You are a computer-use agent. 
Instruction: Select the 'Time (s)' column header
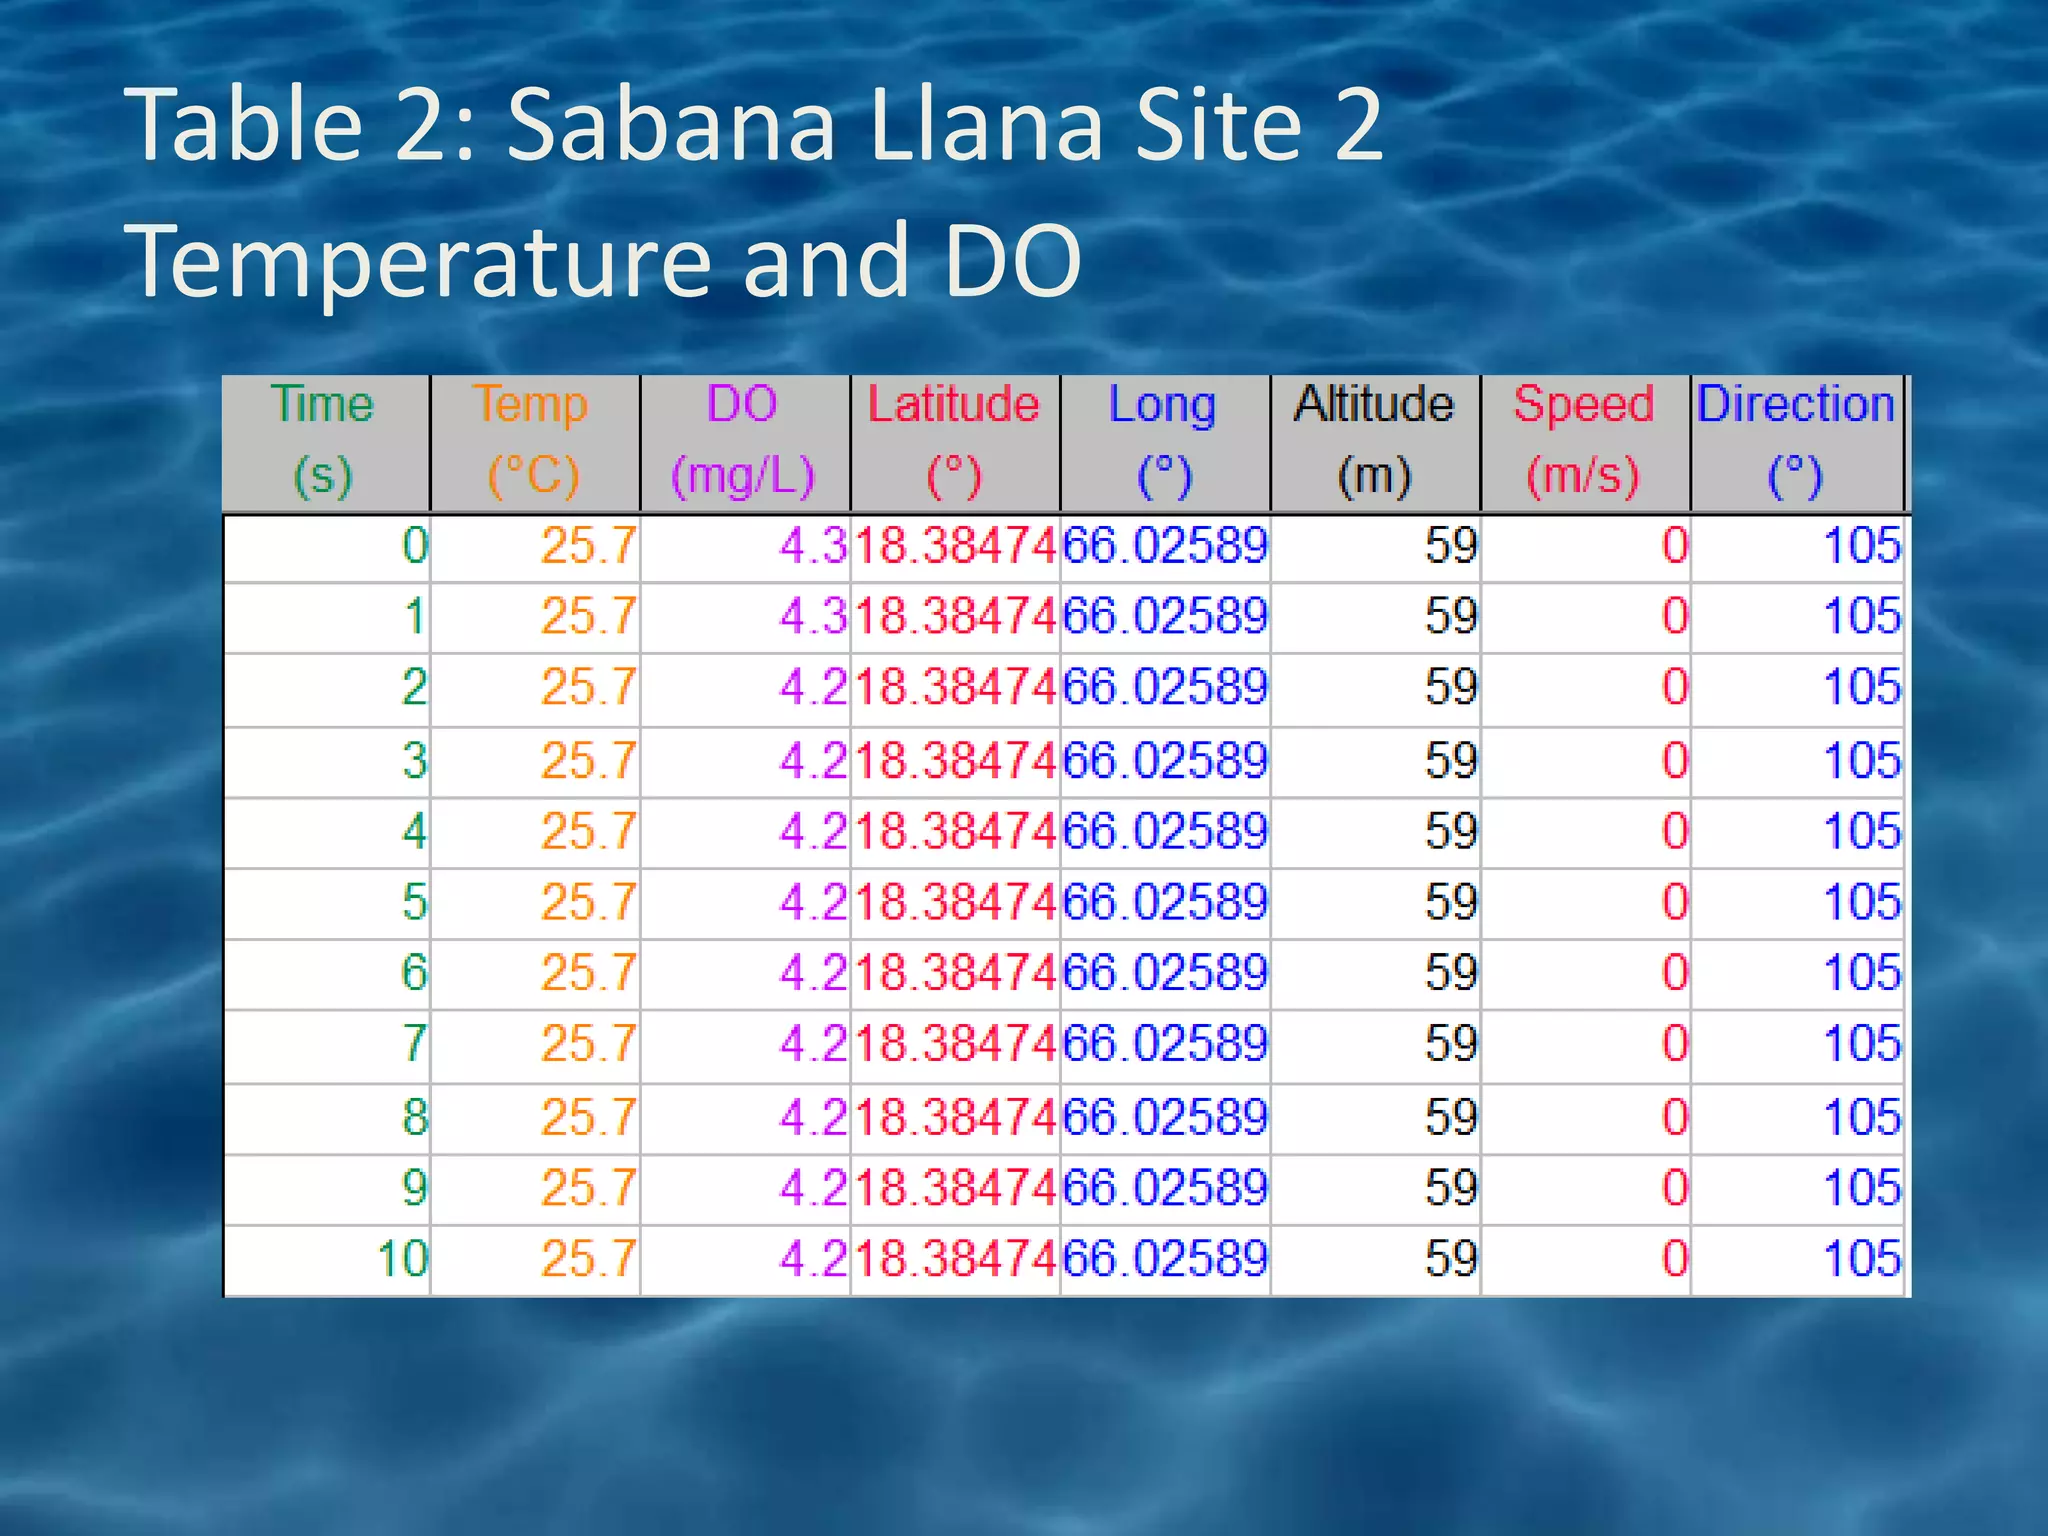click(326, 443)
